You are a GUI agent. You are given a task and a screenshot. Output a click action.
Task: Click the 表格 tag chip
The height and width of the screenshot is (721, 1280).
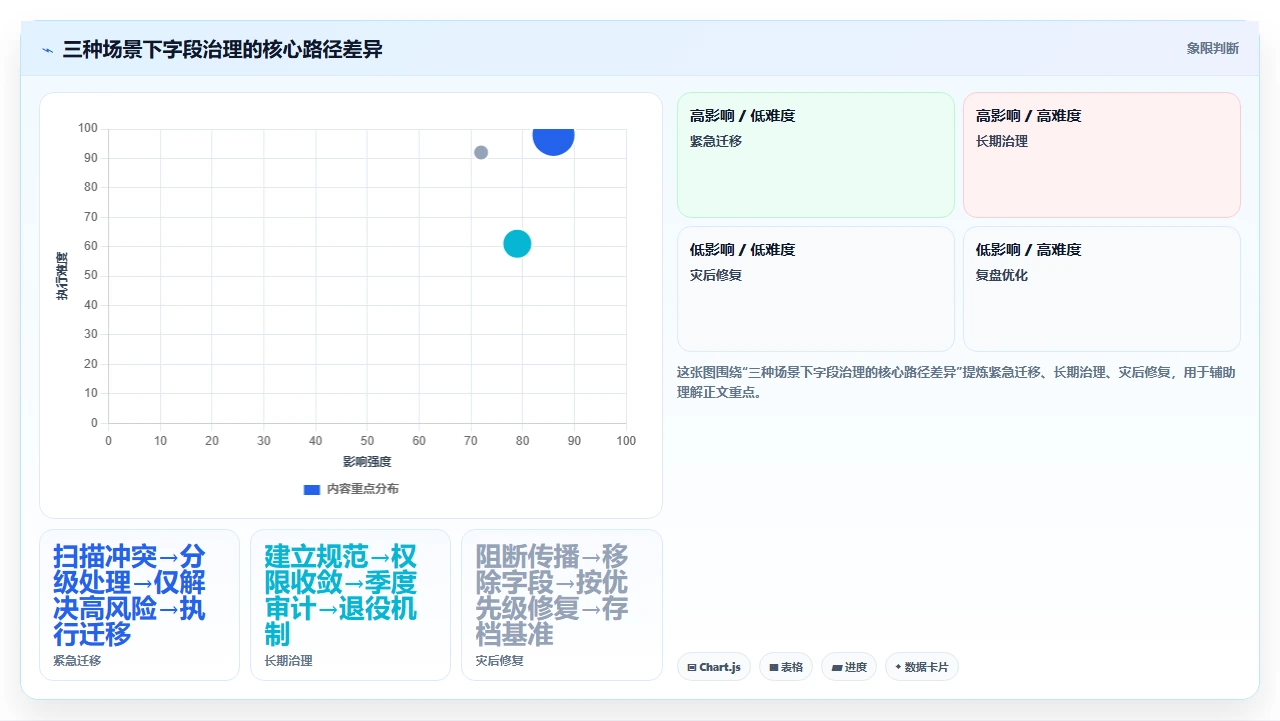tap(786, 667)
